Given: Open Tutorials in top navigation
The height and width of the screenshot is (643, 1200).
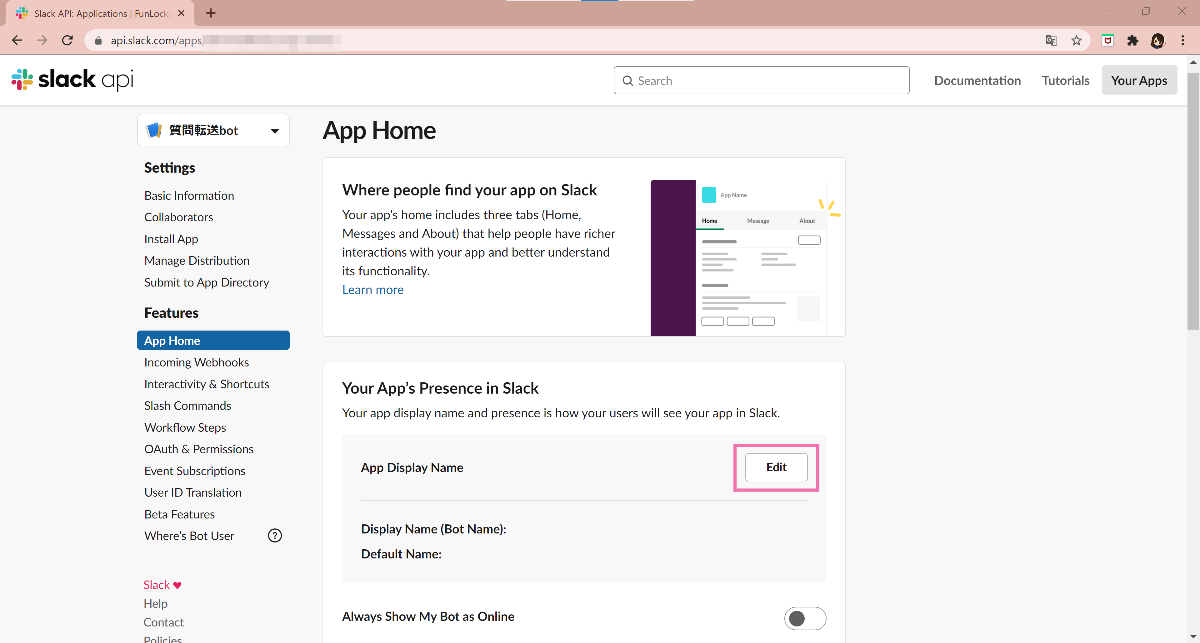Looking at the screenshot, I should tap(1065, 81).
